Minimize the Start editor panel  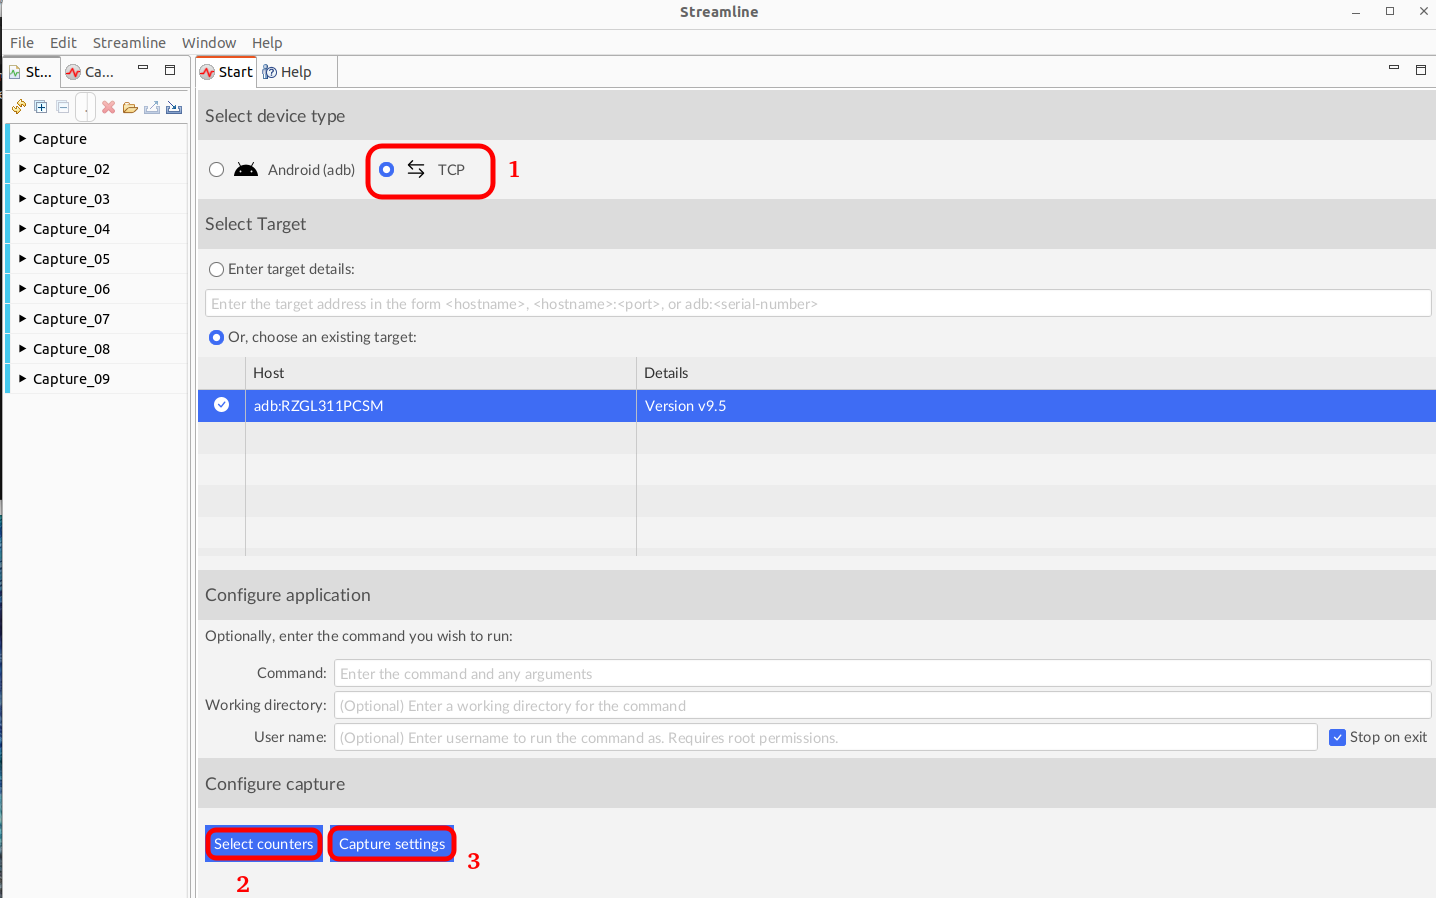pos(1394,68)
